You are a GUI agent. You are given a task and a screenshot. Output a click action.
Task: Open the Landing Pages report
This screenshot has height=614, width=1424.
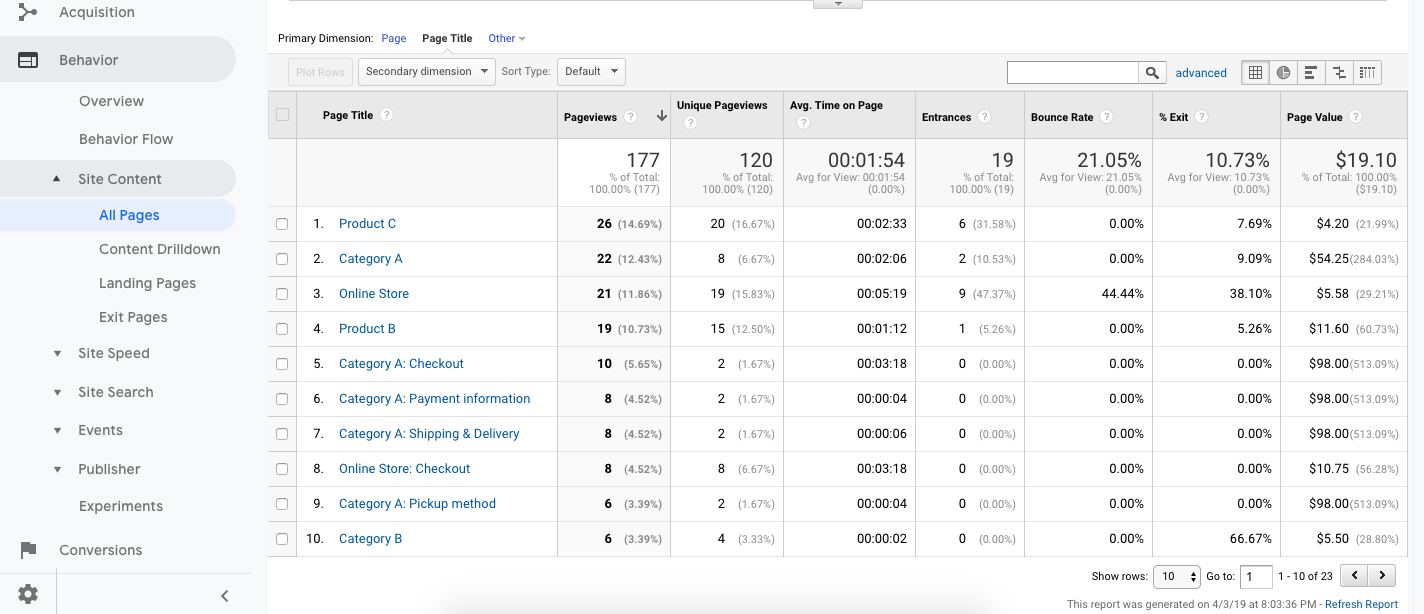point(147,283)
